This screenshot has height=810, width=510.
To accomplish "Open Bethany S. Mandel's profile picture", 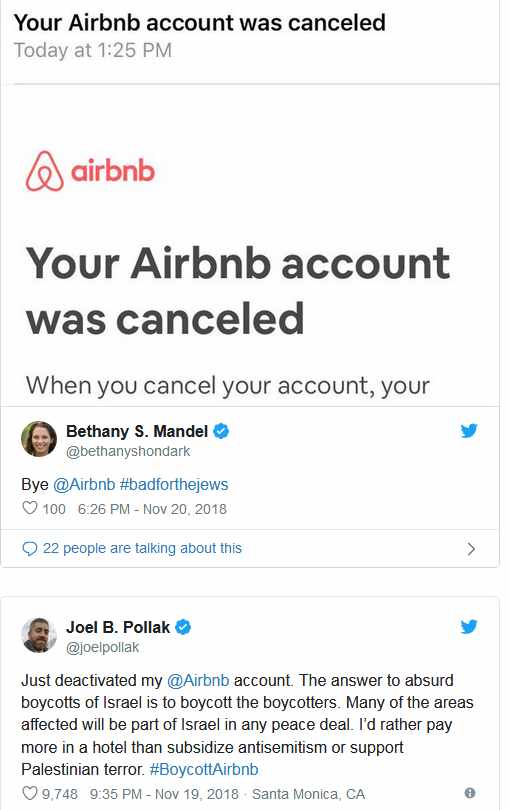I will [x=39, y=439].
